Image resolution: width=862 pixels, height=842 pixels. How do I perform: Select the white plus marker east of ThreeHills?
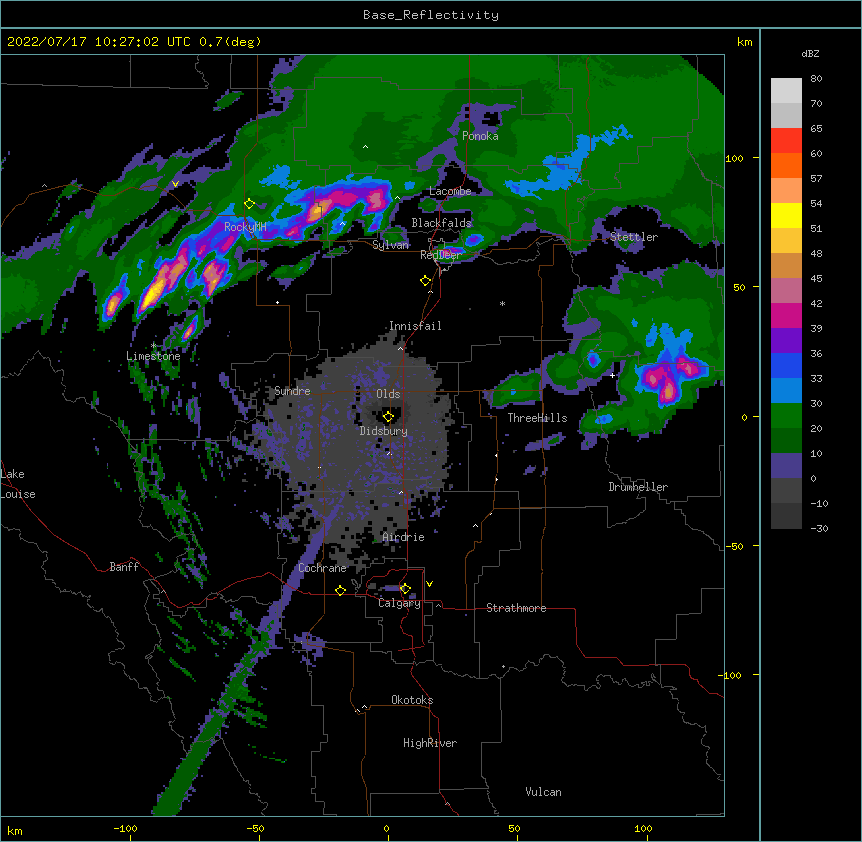click(x=613, y=375)
